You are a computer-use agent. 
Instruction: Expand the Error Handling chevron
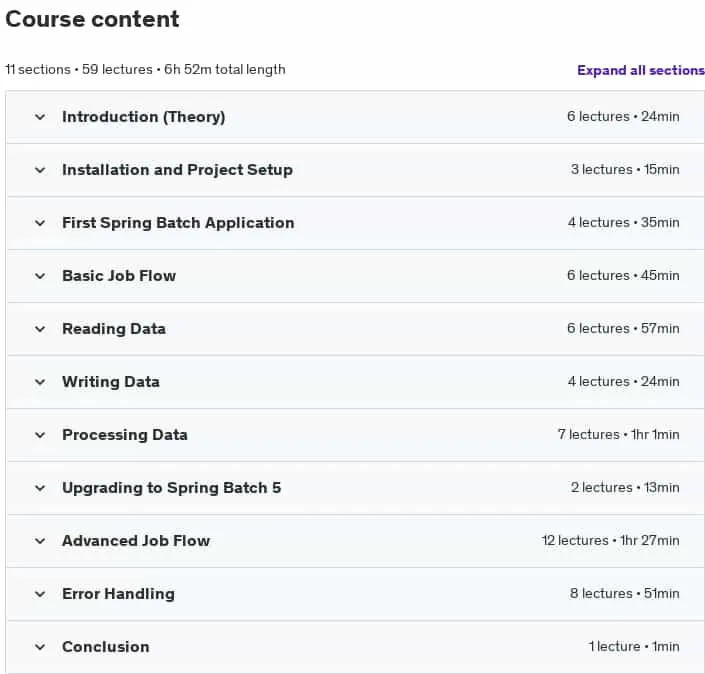coord(40,594)
